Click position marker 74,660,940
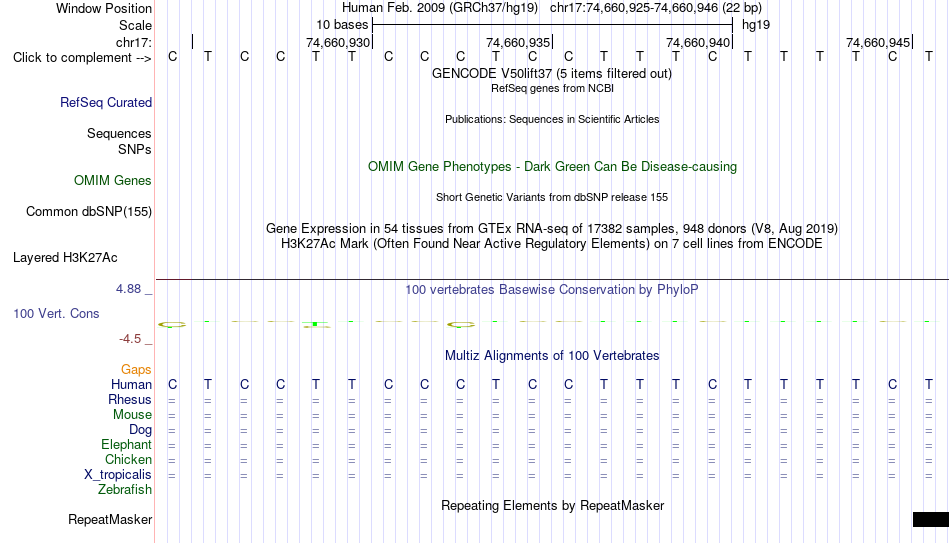 pyautogui.click(x=698, y=42)
